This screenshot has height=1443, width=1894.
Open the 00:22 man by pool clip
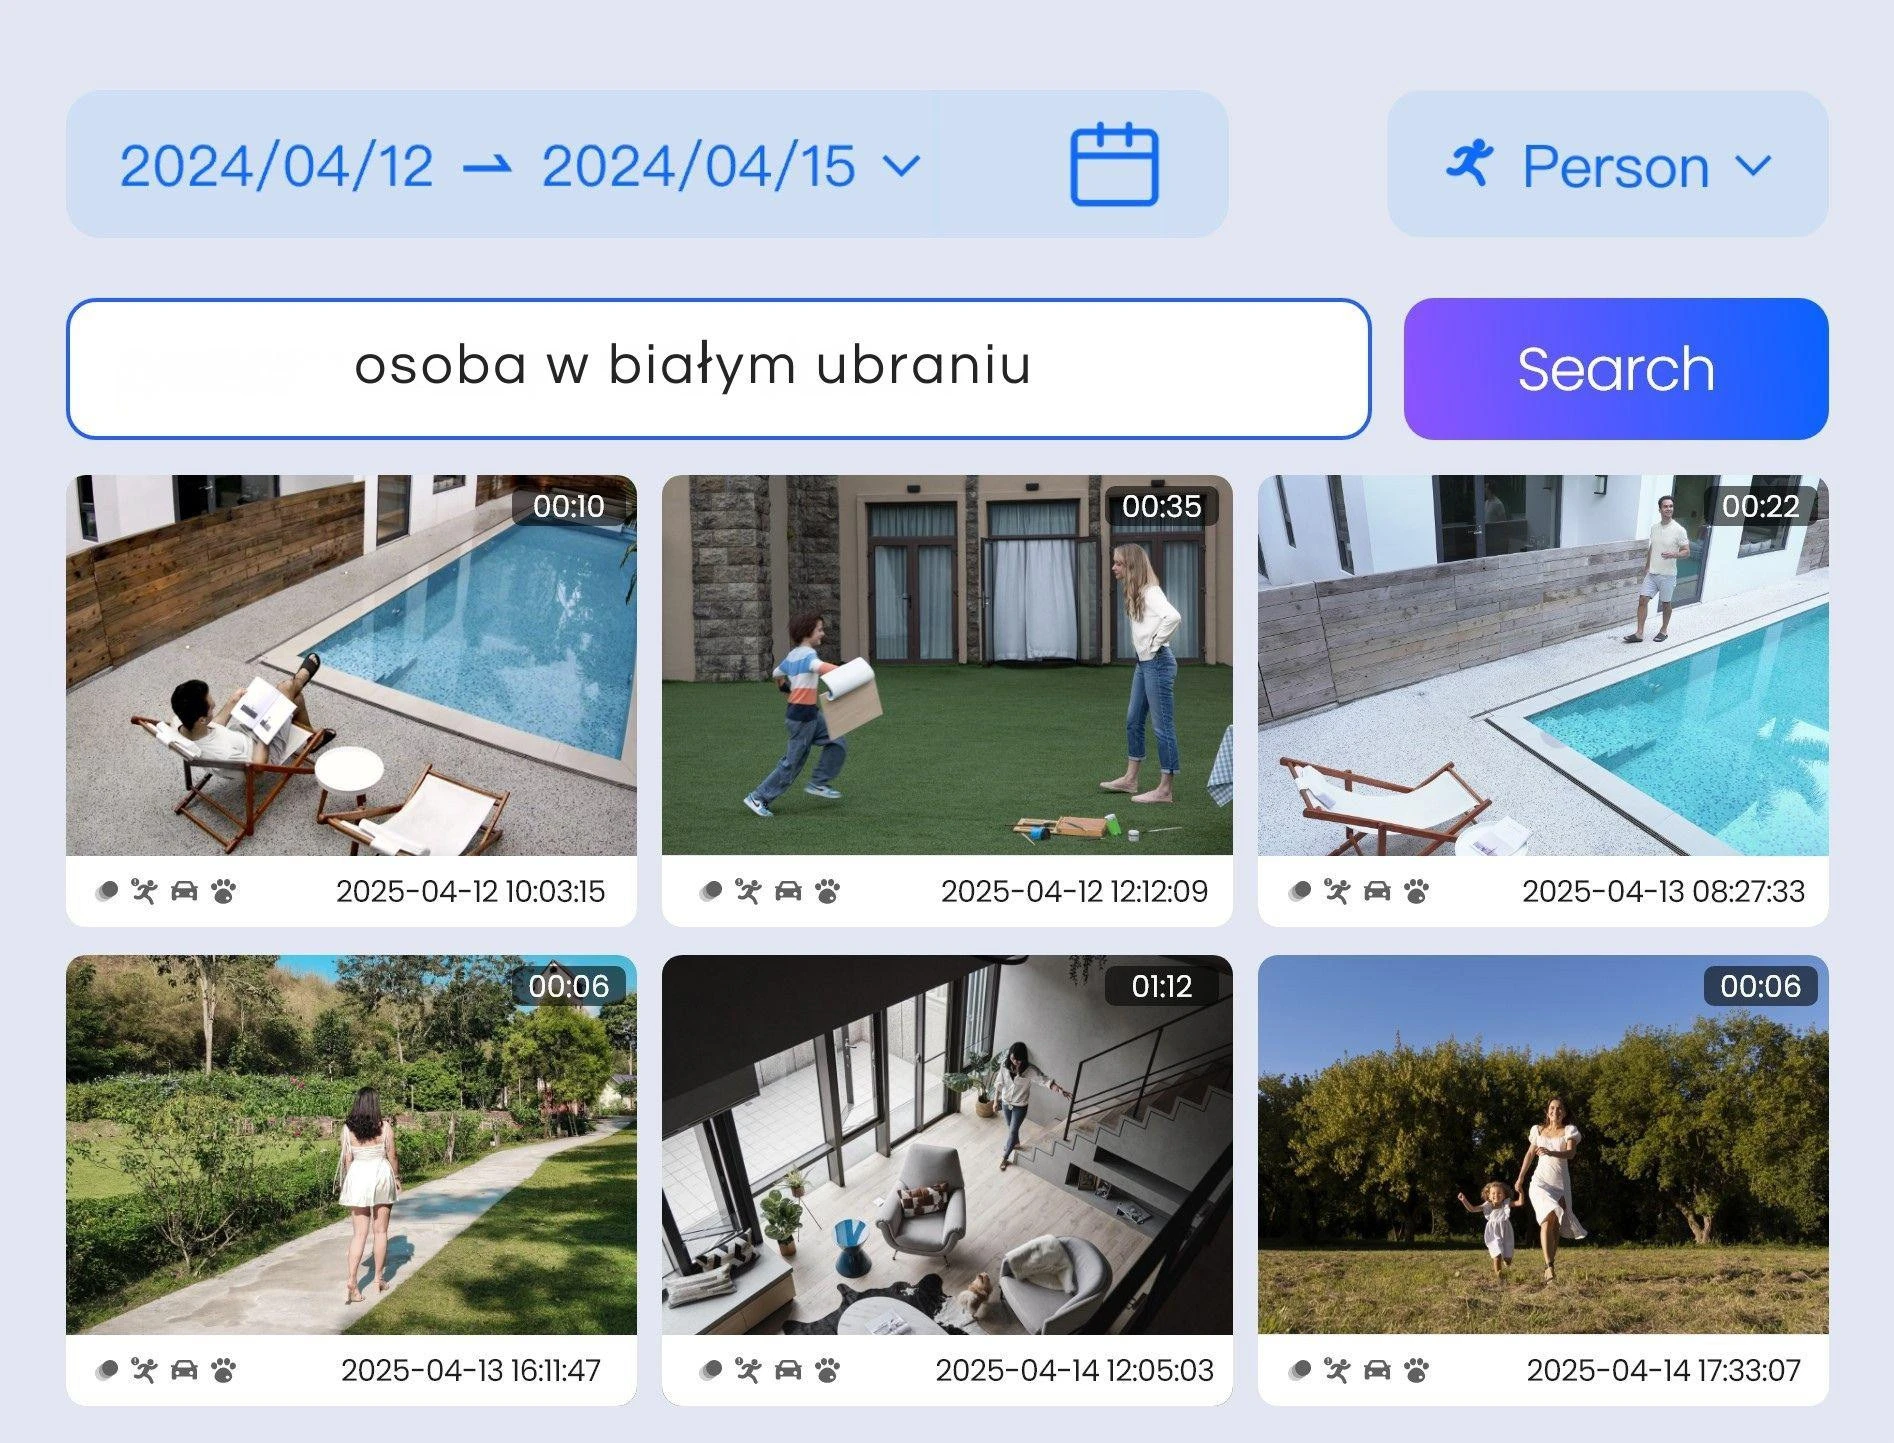tap(1543, 665)
